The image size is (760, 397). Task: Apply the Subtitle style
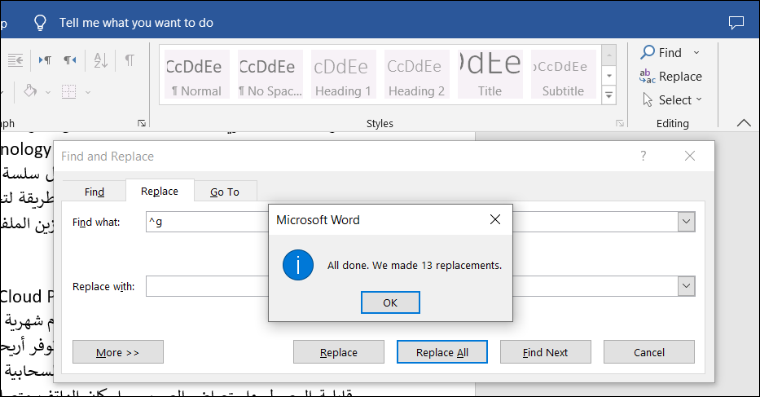click(x=563, y=75)
